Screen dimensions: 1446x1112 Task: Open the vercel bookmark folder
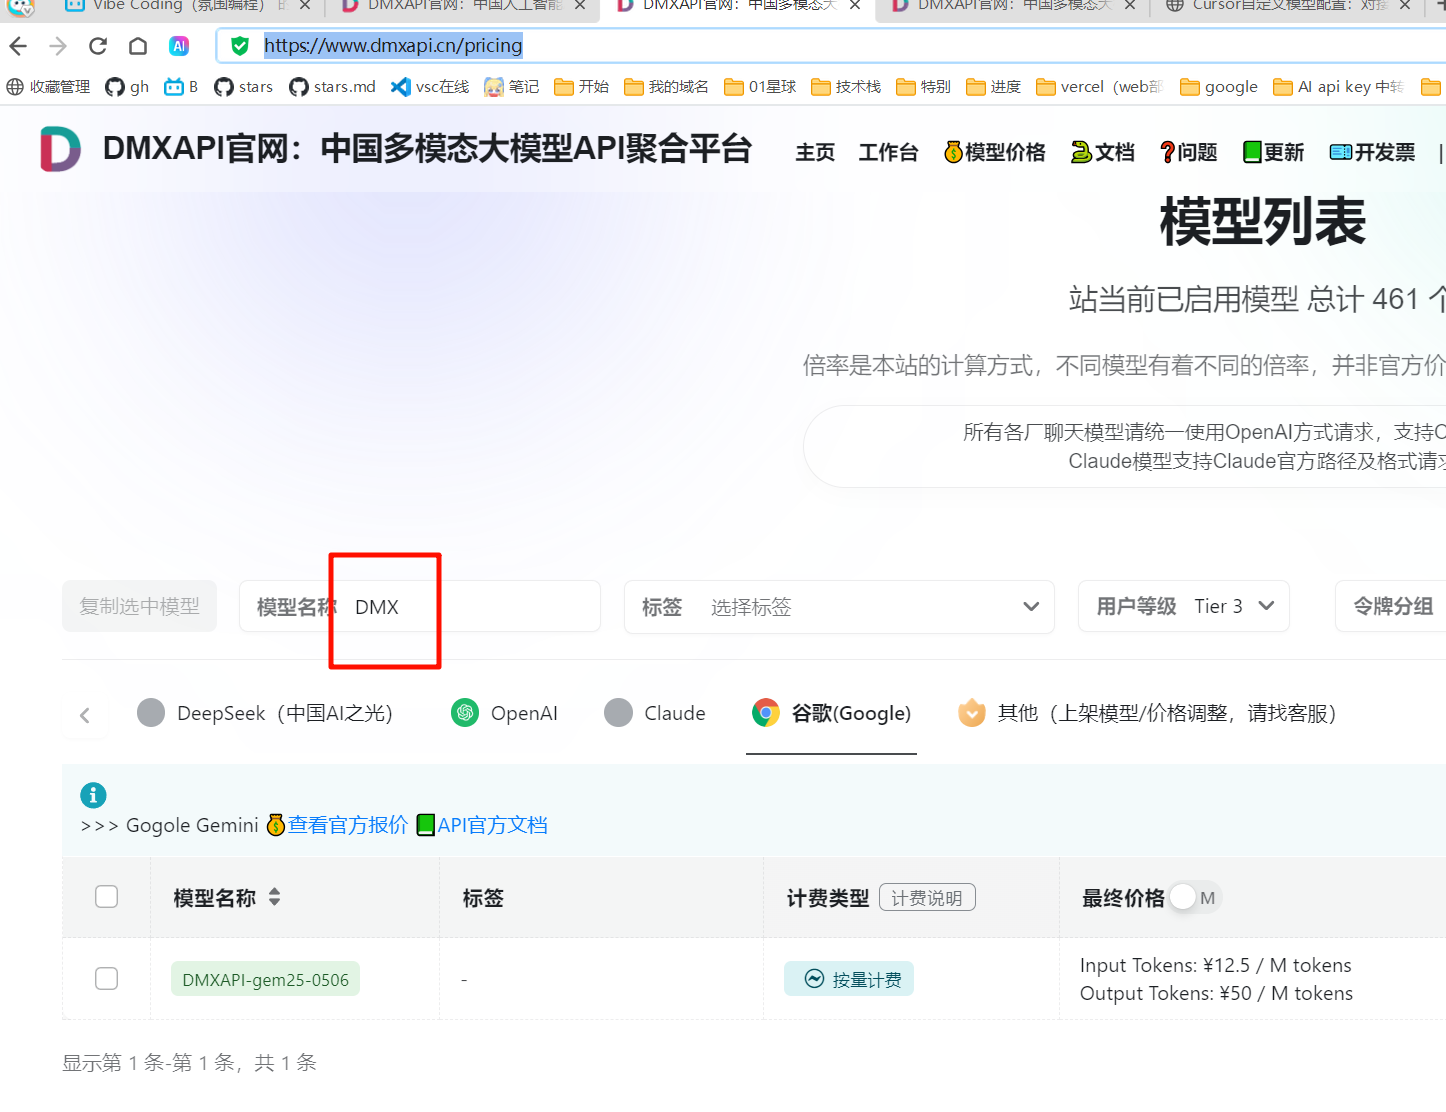point(1099,87)
